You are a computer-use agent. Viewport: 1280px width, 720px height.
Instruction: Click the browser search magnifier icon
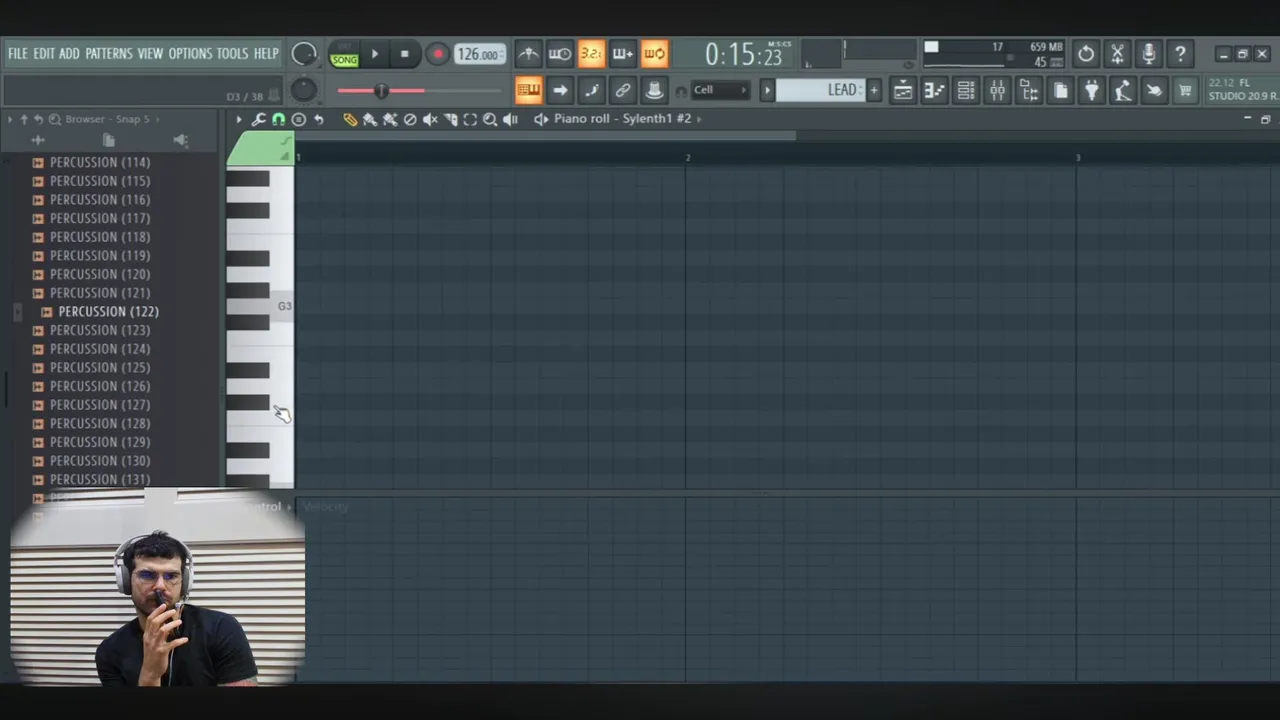55,119
